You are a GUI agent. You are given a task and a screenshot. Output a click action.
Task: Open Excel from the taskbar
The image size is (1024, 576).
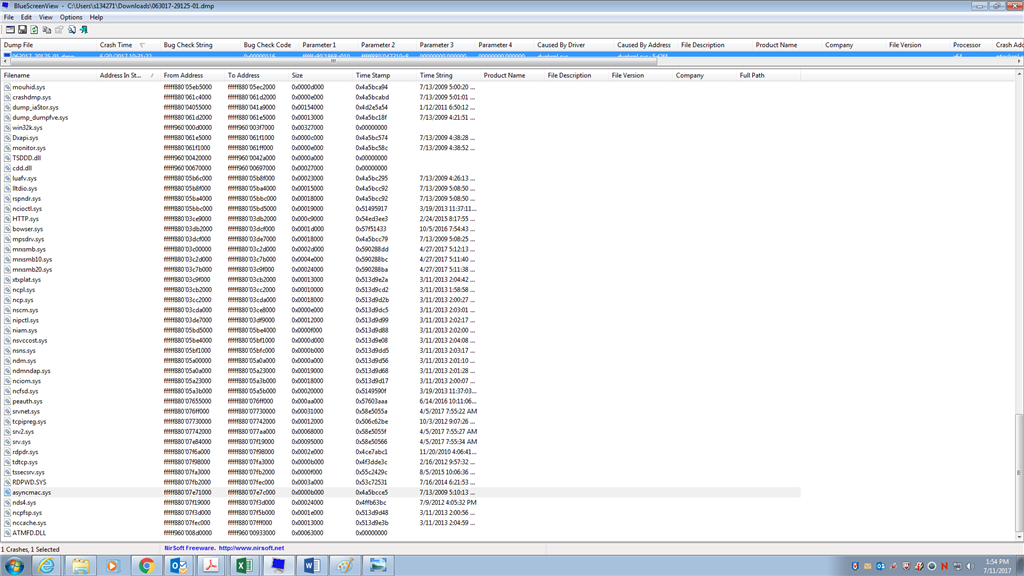point(245,566)
